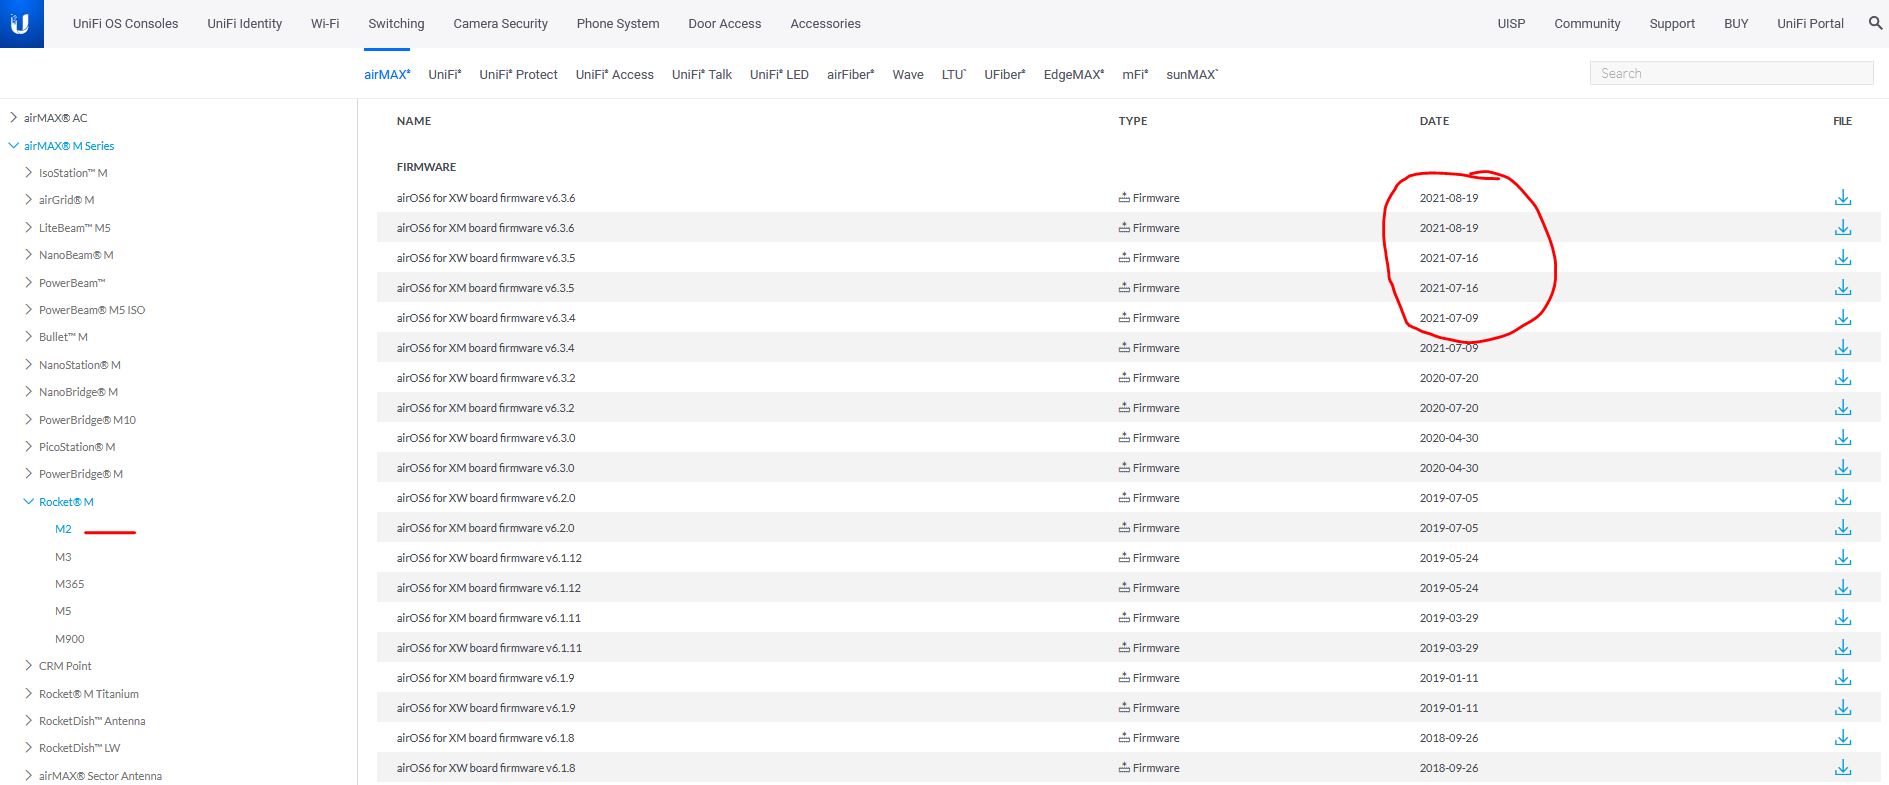1889x785 pixels.
Task: Open the Support link
Action: pos(1672,23)
